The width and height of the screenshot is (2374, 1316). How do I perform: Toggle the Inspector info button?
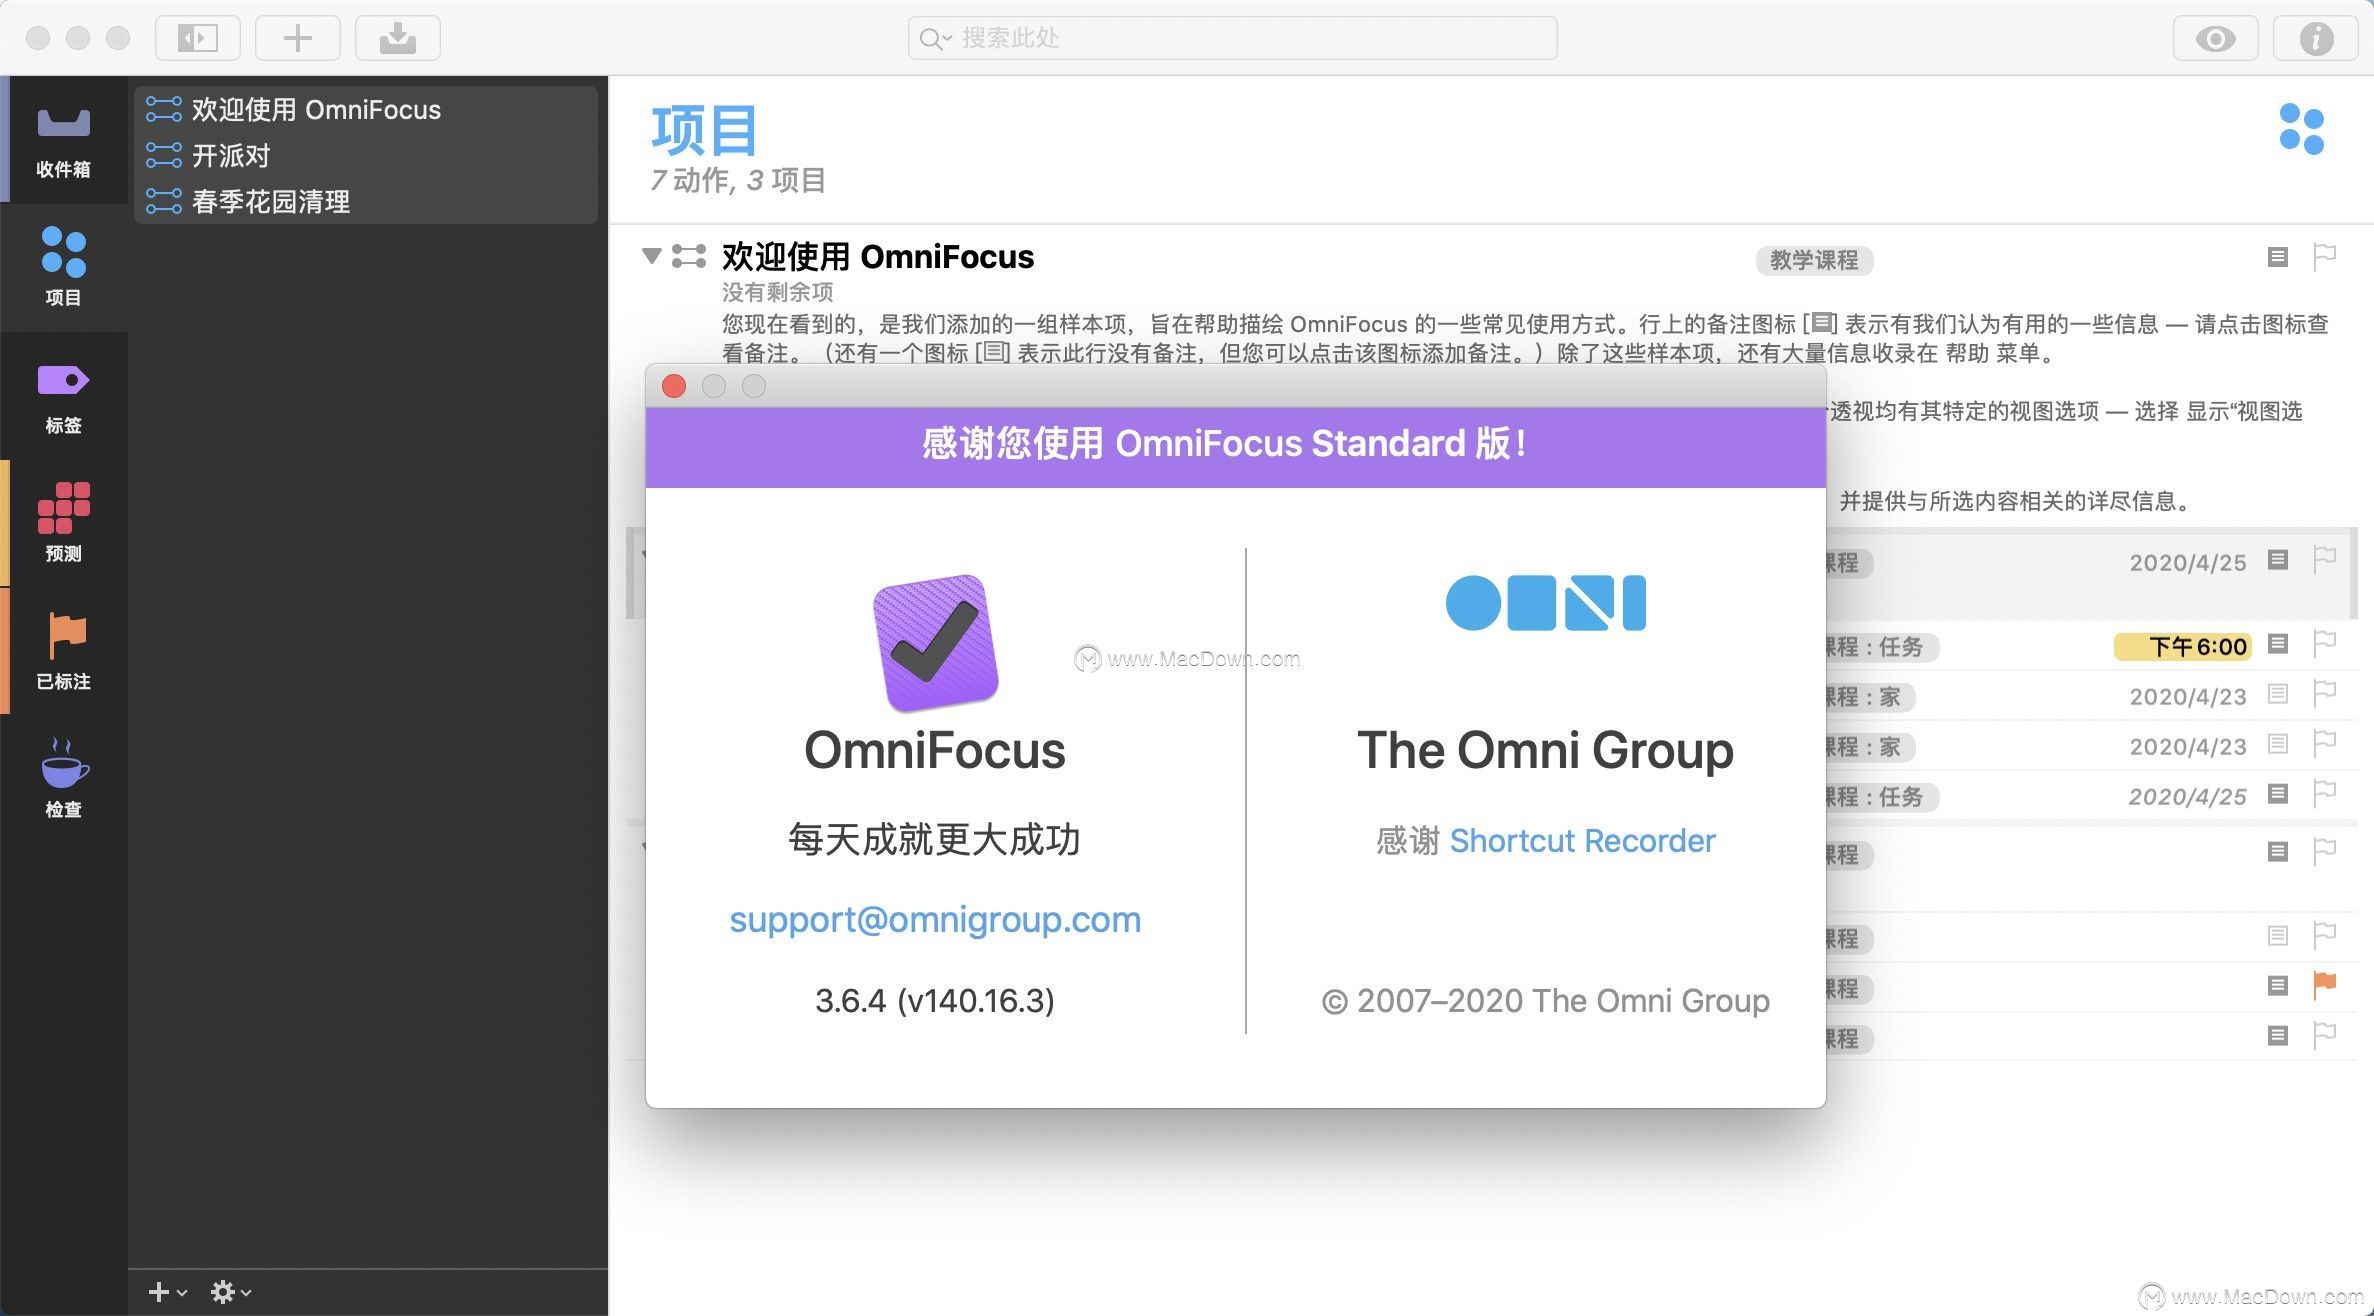2316,38
